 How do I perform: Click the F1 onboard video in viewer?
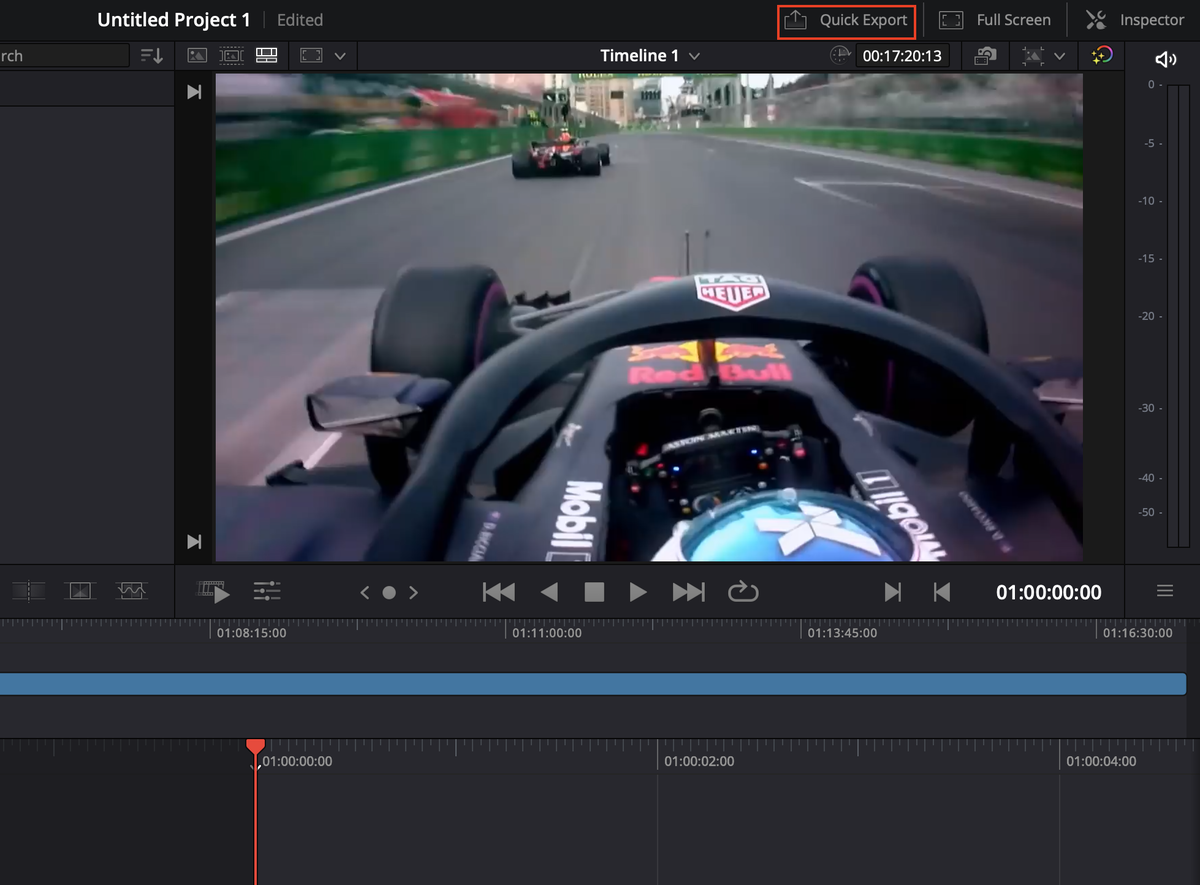[x=649, y=317]
